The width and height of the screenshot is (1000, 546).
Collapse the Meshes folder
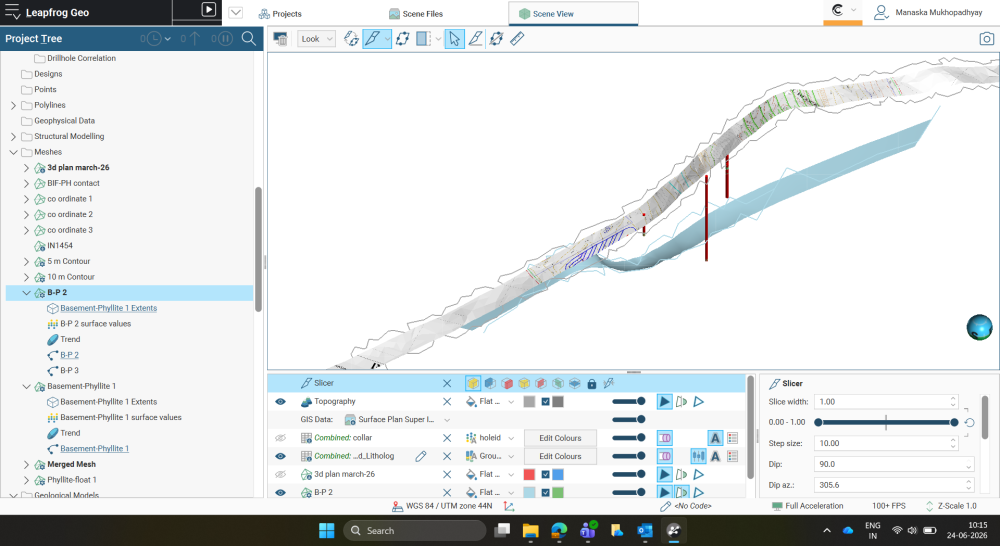(x=13, y=152)
